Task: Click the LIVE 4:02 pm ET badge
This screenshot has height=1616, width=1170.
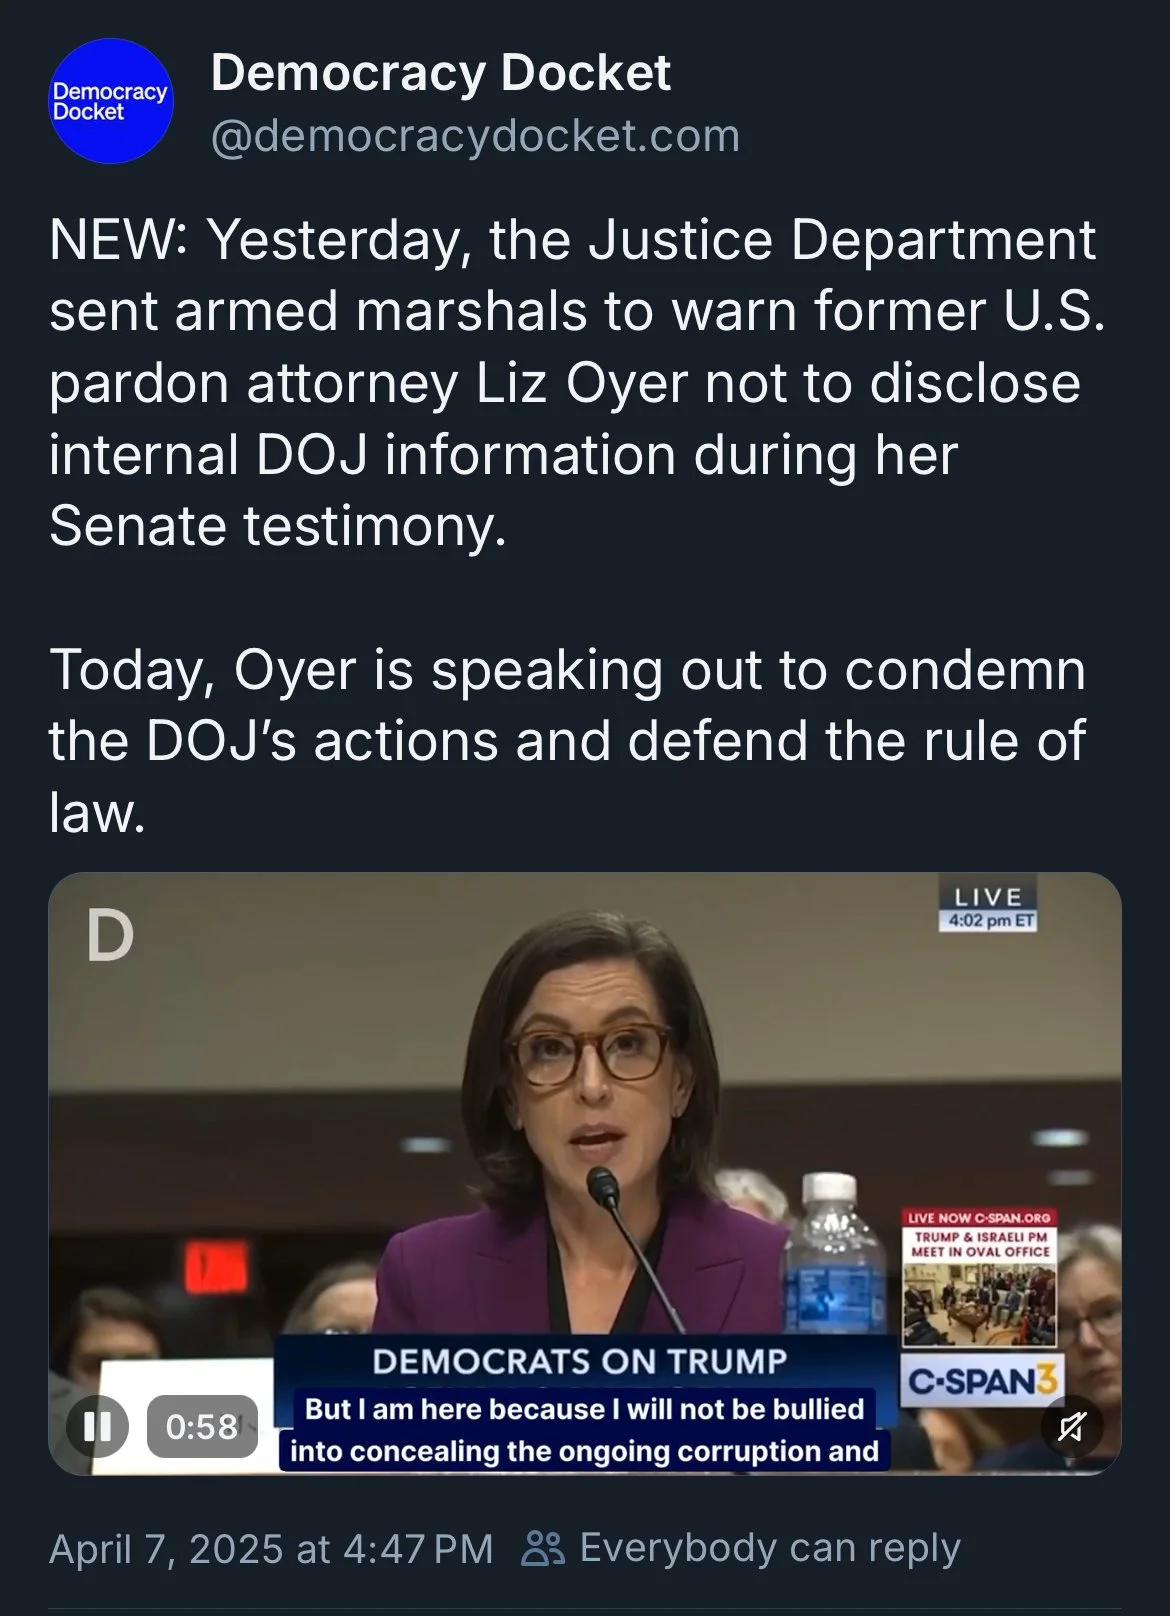Action: pyautogui.click(x=987, y=906)
